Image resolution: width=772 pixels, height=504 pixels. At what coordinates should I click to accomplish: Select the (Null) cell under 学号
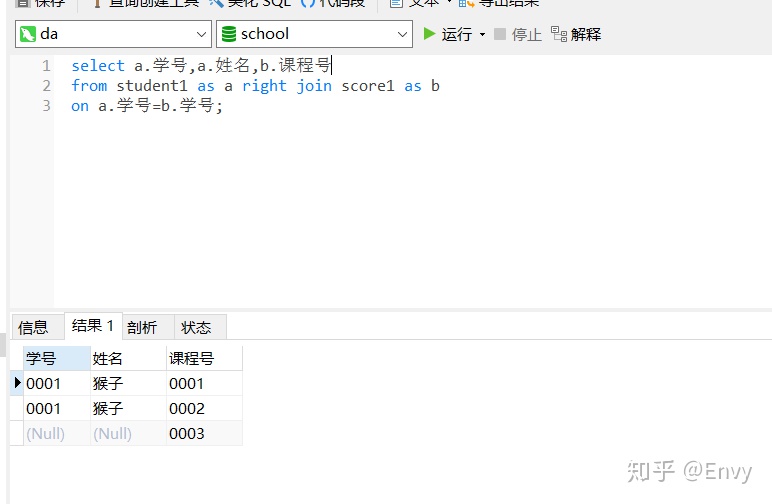tap(57, 433)
